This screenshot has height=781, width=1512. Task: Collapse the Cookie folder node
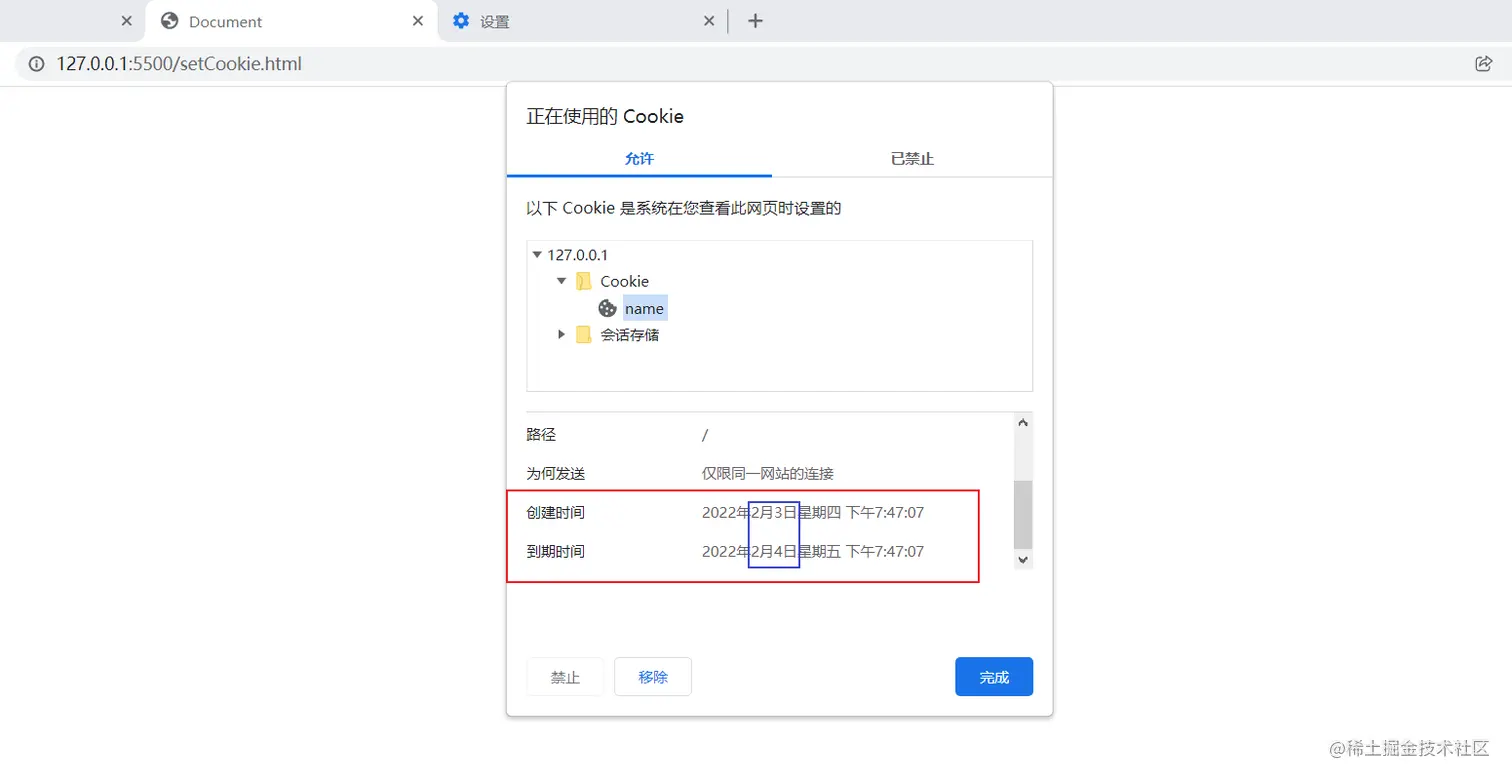[x=561, y=281]
